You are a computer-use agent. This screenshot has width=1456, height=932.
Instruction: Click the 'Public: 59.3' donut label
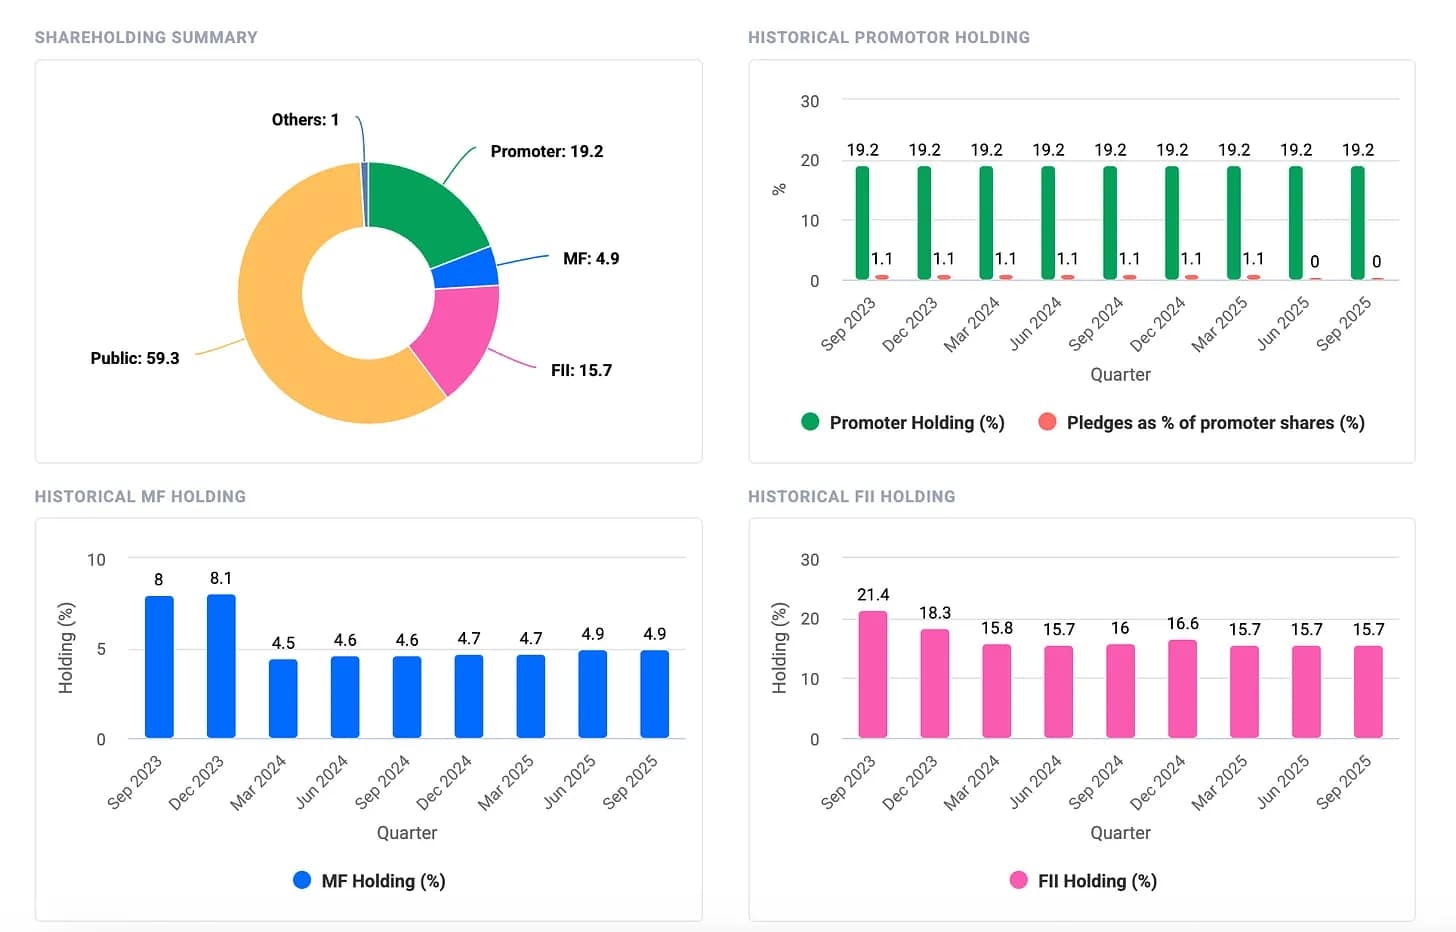[x=135, y=358]
